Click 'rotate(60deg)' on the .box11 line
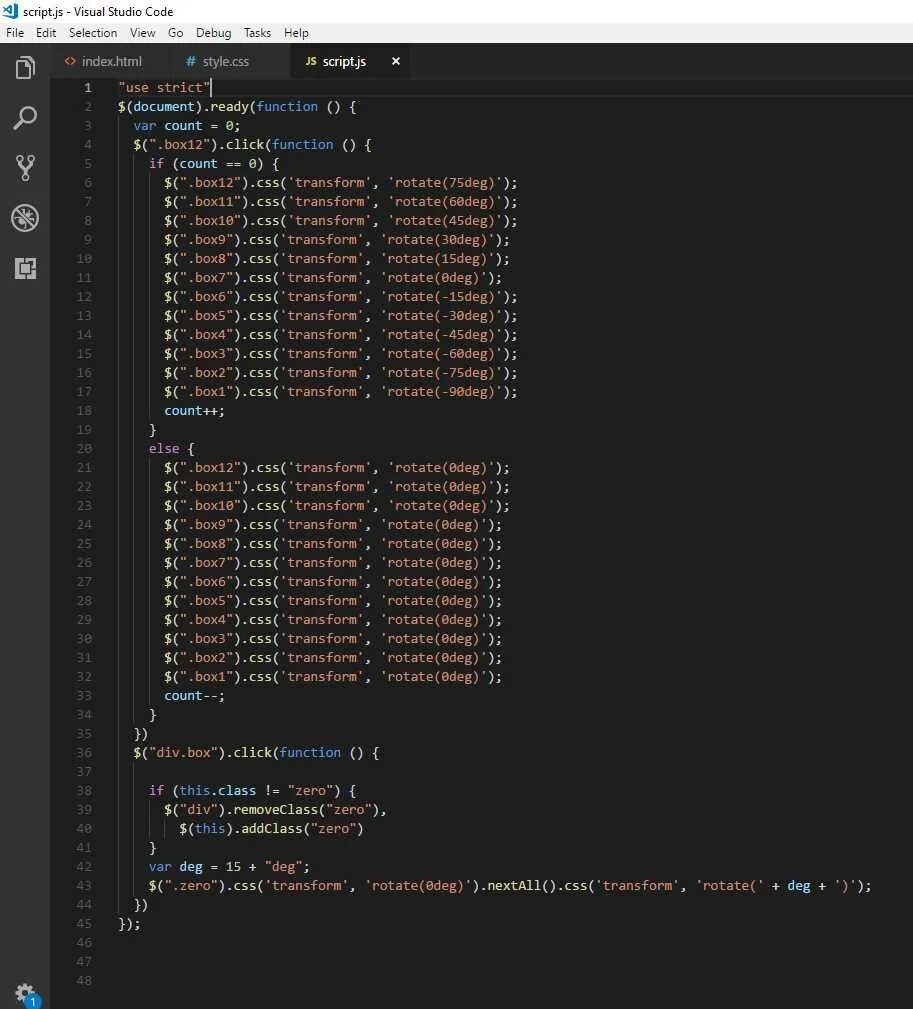 445,201
